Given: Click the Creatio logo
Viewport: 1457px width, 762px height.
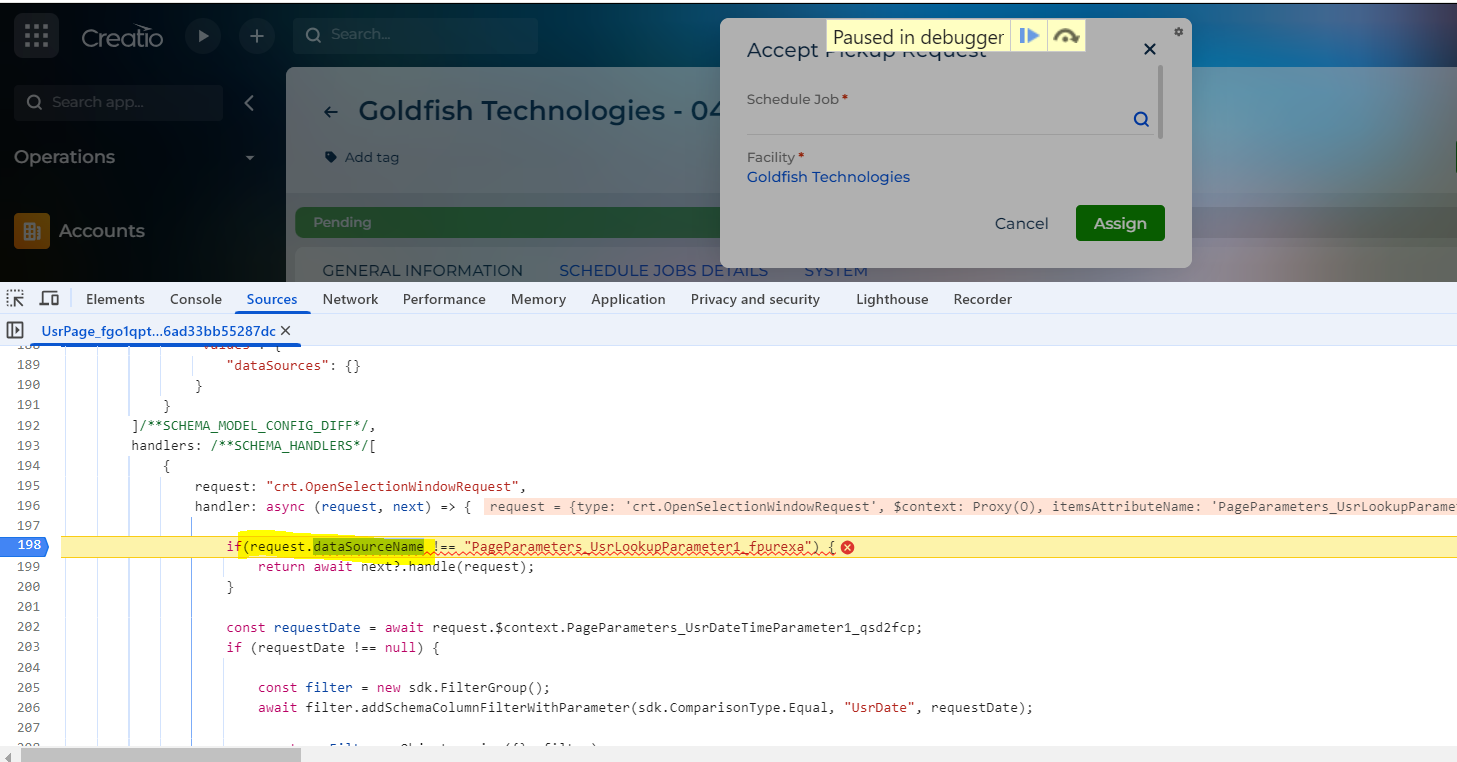Looking at the screenshot, I should (122, 37).
